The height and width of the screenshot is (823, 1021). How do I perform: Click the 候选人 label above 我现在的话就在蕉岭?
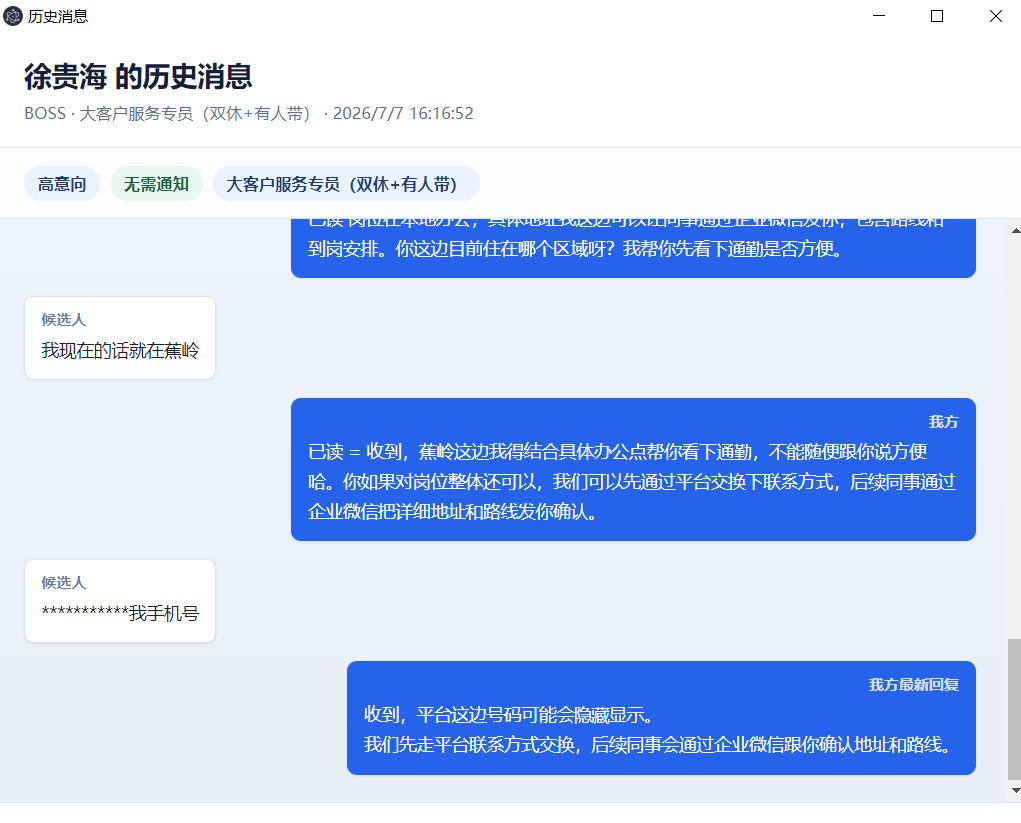[x=63, y=320]
